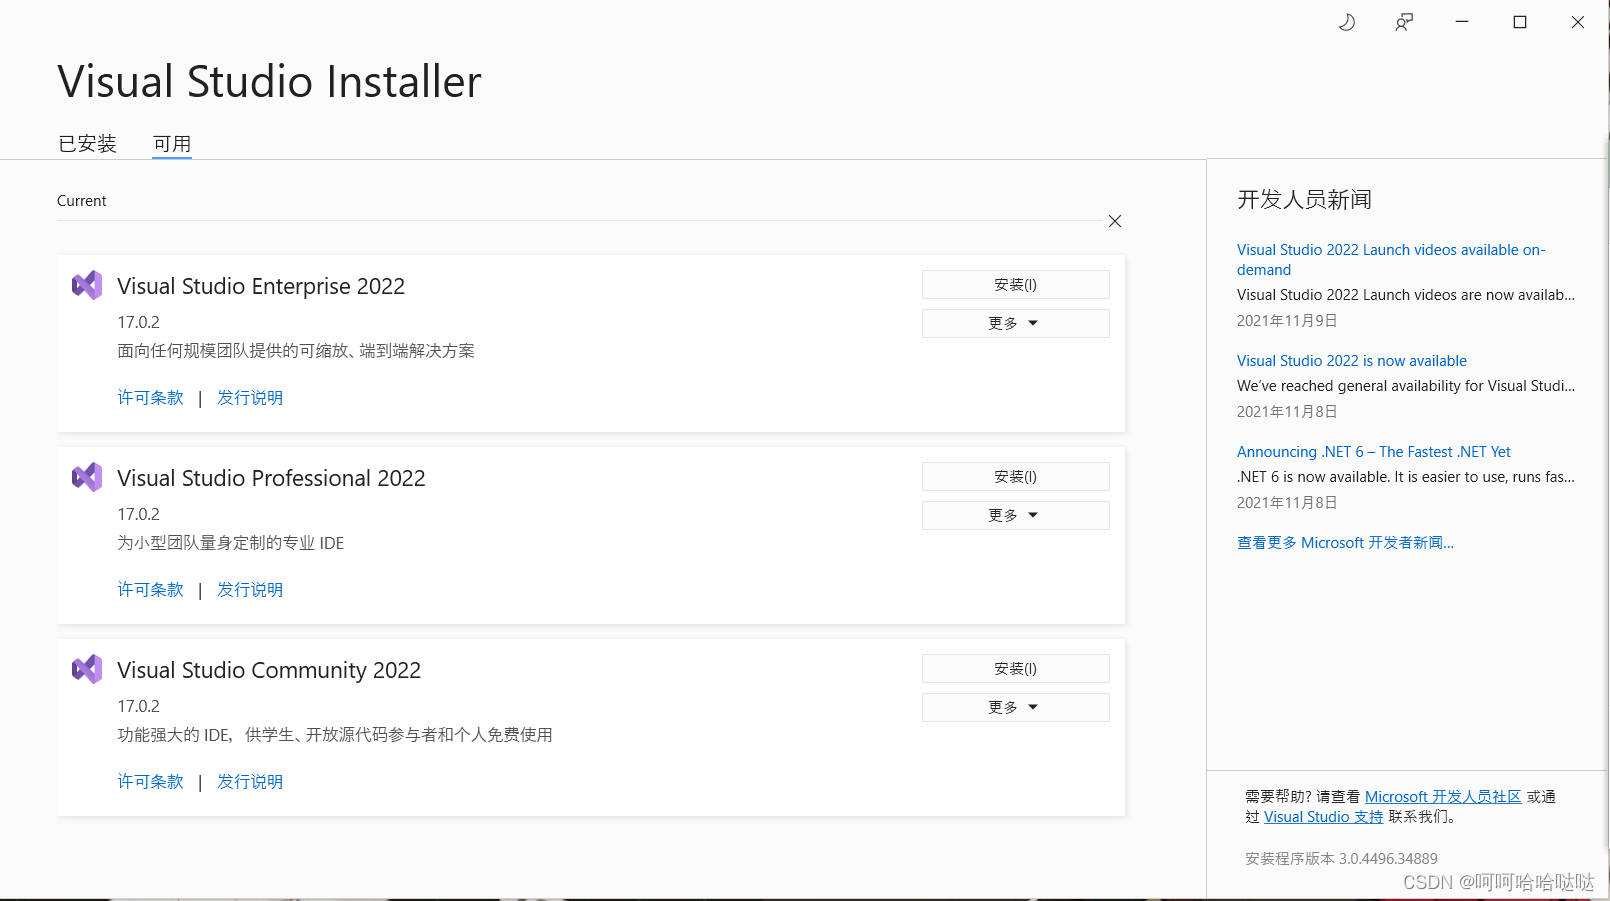
Task: Switch to the 已安装 tab
Action: [x=87, y=143]
